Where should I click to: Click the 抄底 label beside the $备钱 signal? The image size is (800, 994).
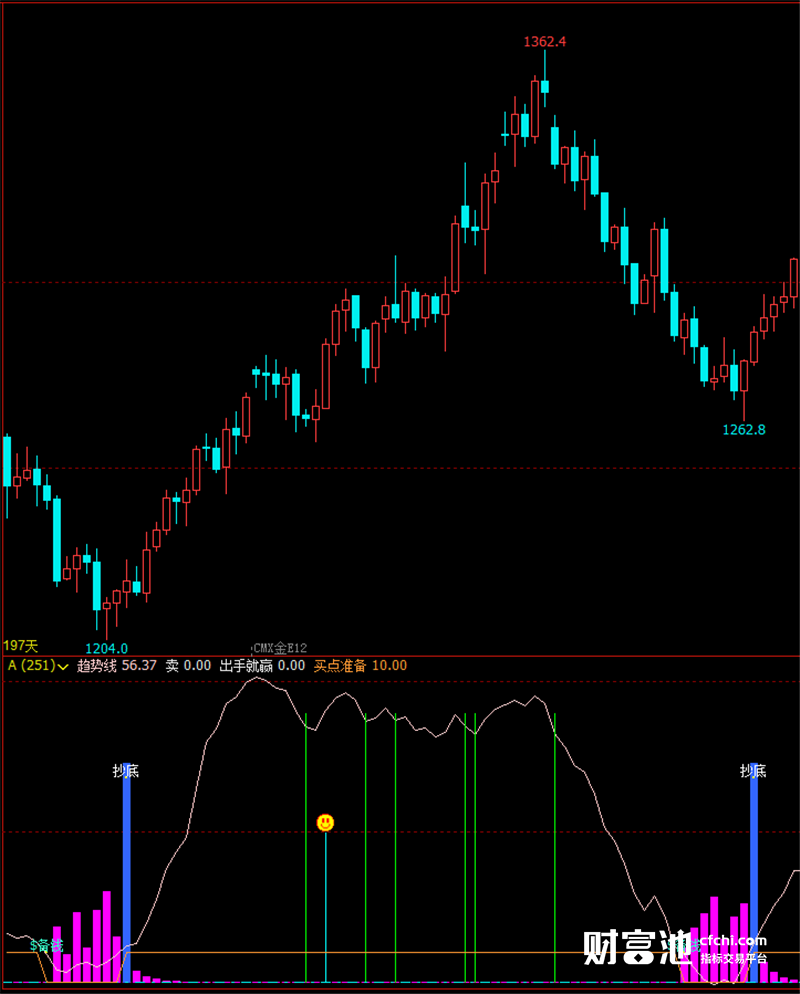[126, 771]
